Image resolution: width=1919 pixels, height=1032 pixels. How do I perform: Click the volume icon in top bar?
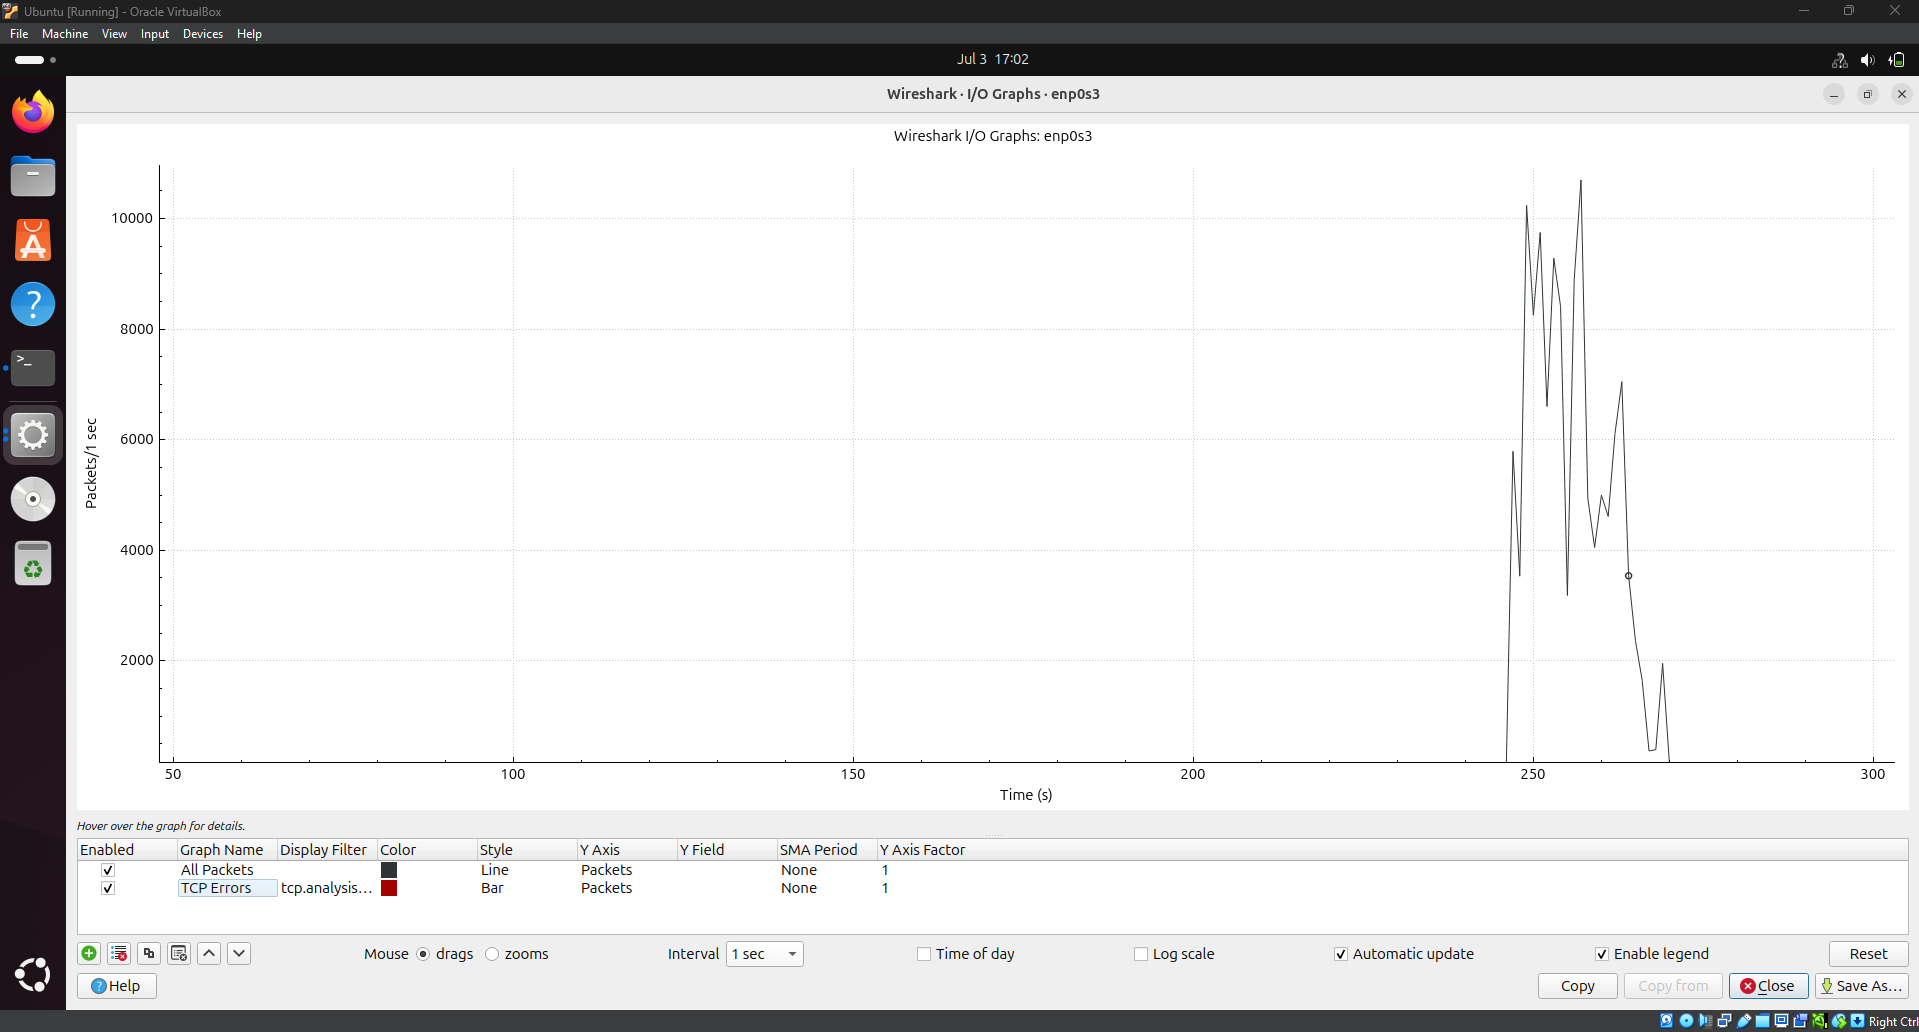(1867, 60)
